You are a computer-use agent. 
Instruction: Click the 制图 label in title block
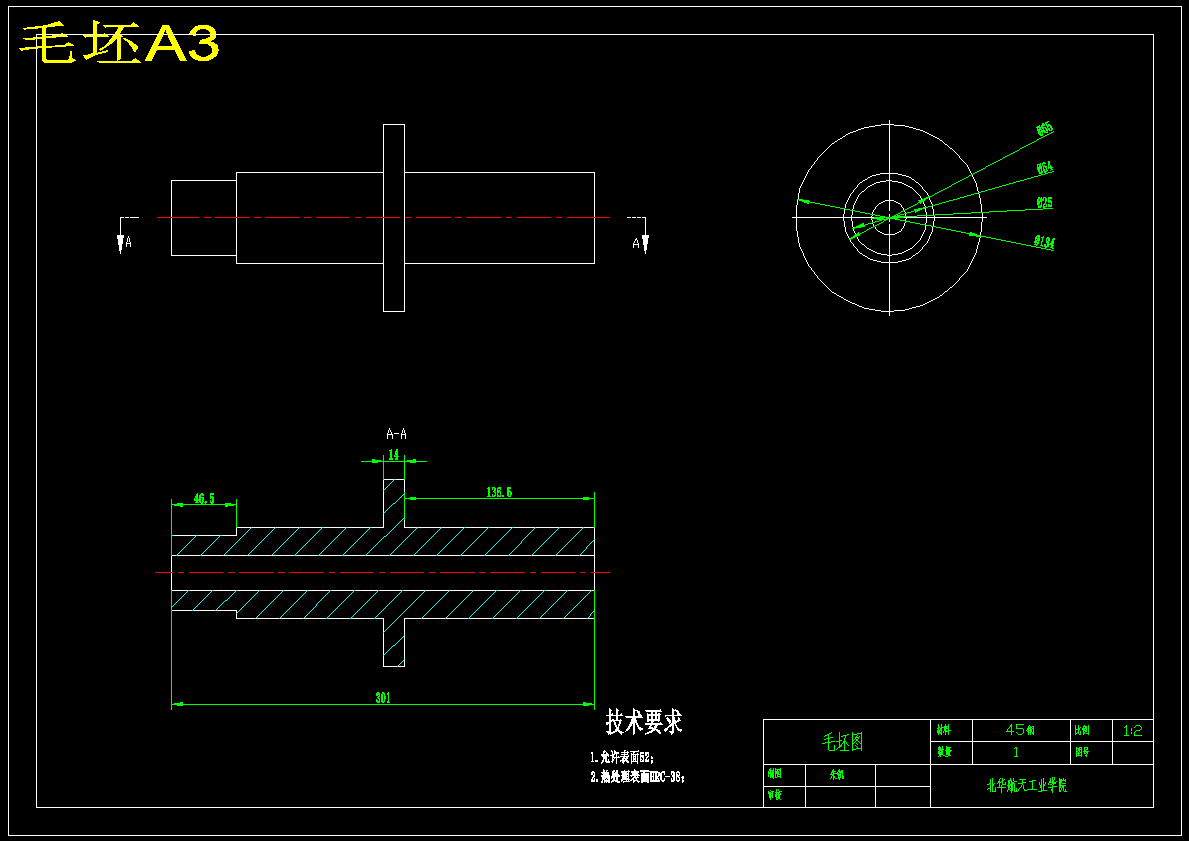774,774
